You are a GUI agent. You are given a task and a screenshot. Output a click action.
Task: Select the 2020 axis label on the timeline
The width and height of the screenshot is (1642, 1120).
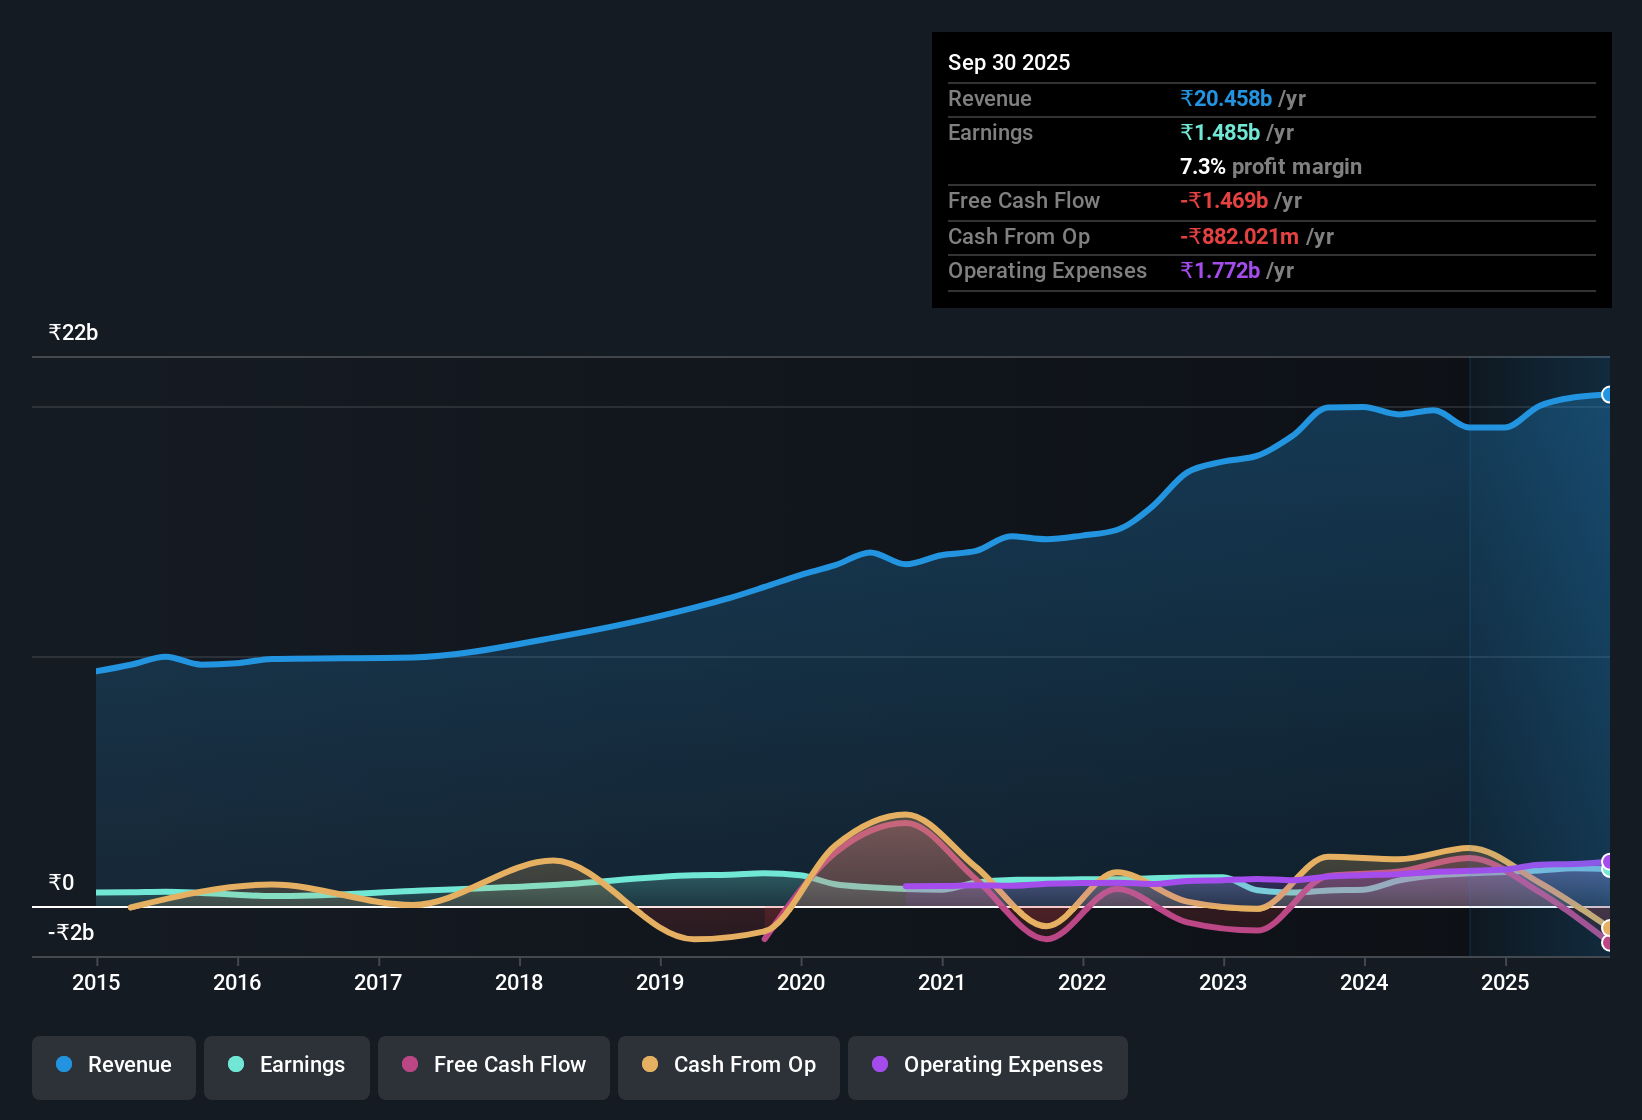[x=801, y=983]
